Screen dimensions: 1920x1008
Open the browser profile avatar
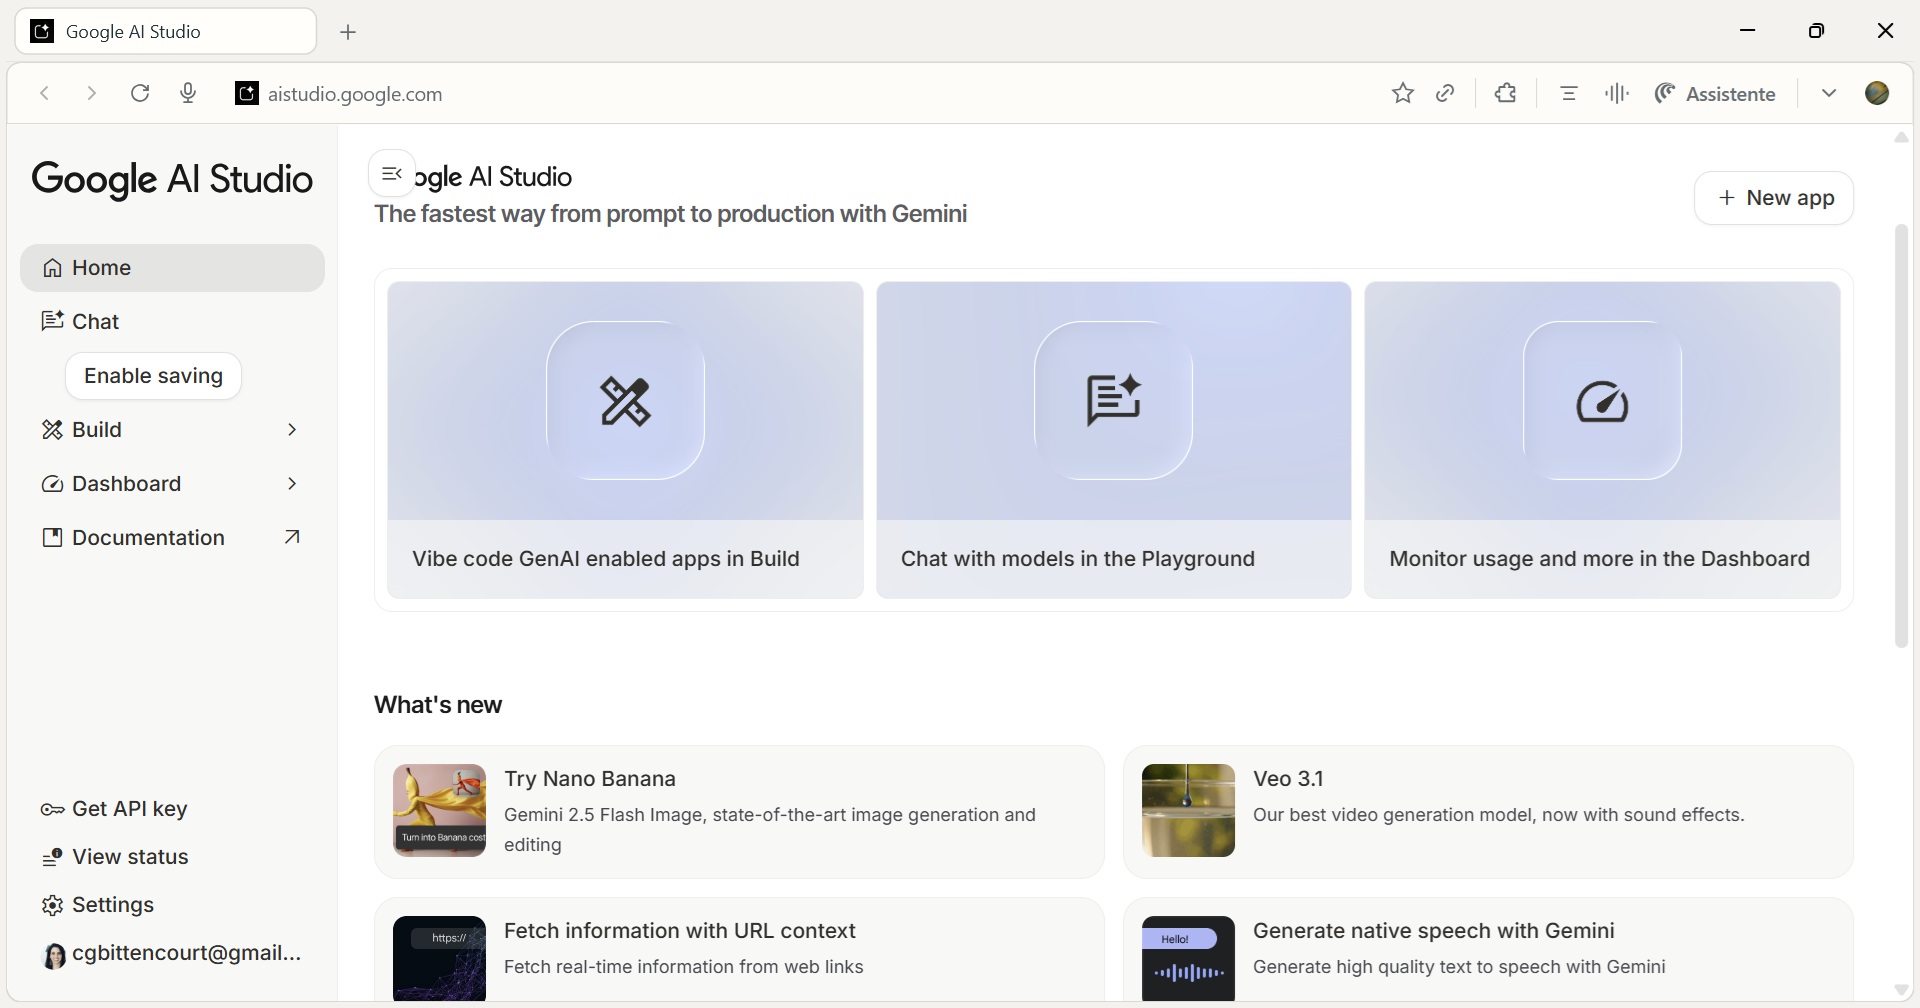[1877, 93]
